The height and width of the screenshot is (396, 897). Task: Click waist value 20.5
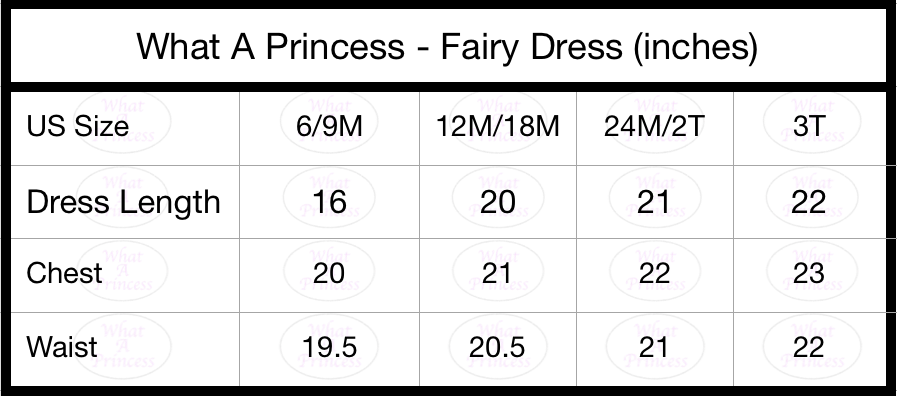pyautogui.click(x=498, y=347)
